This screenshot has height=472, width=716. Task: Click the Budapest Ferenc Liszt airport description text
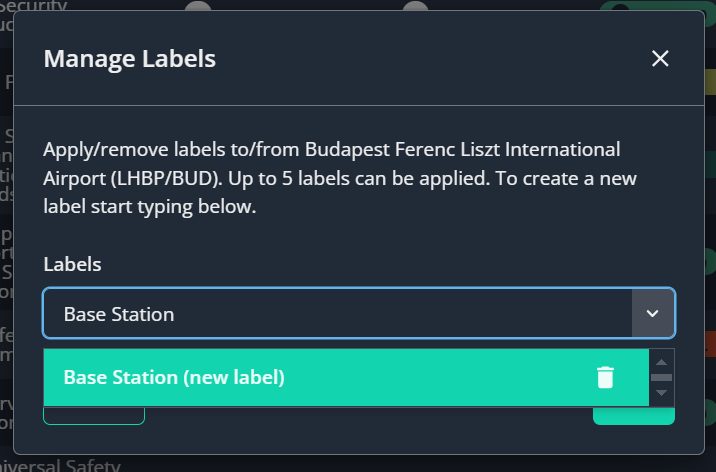coord(340,178)
